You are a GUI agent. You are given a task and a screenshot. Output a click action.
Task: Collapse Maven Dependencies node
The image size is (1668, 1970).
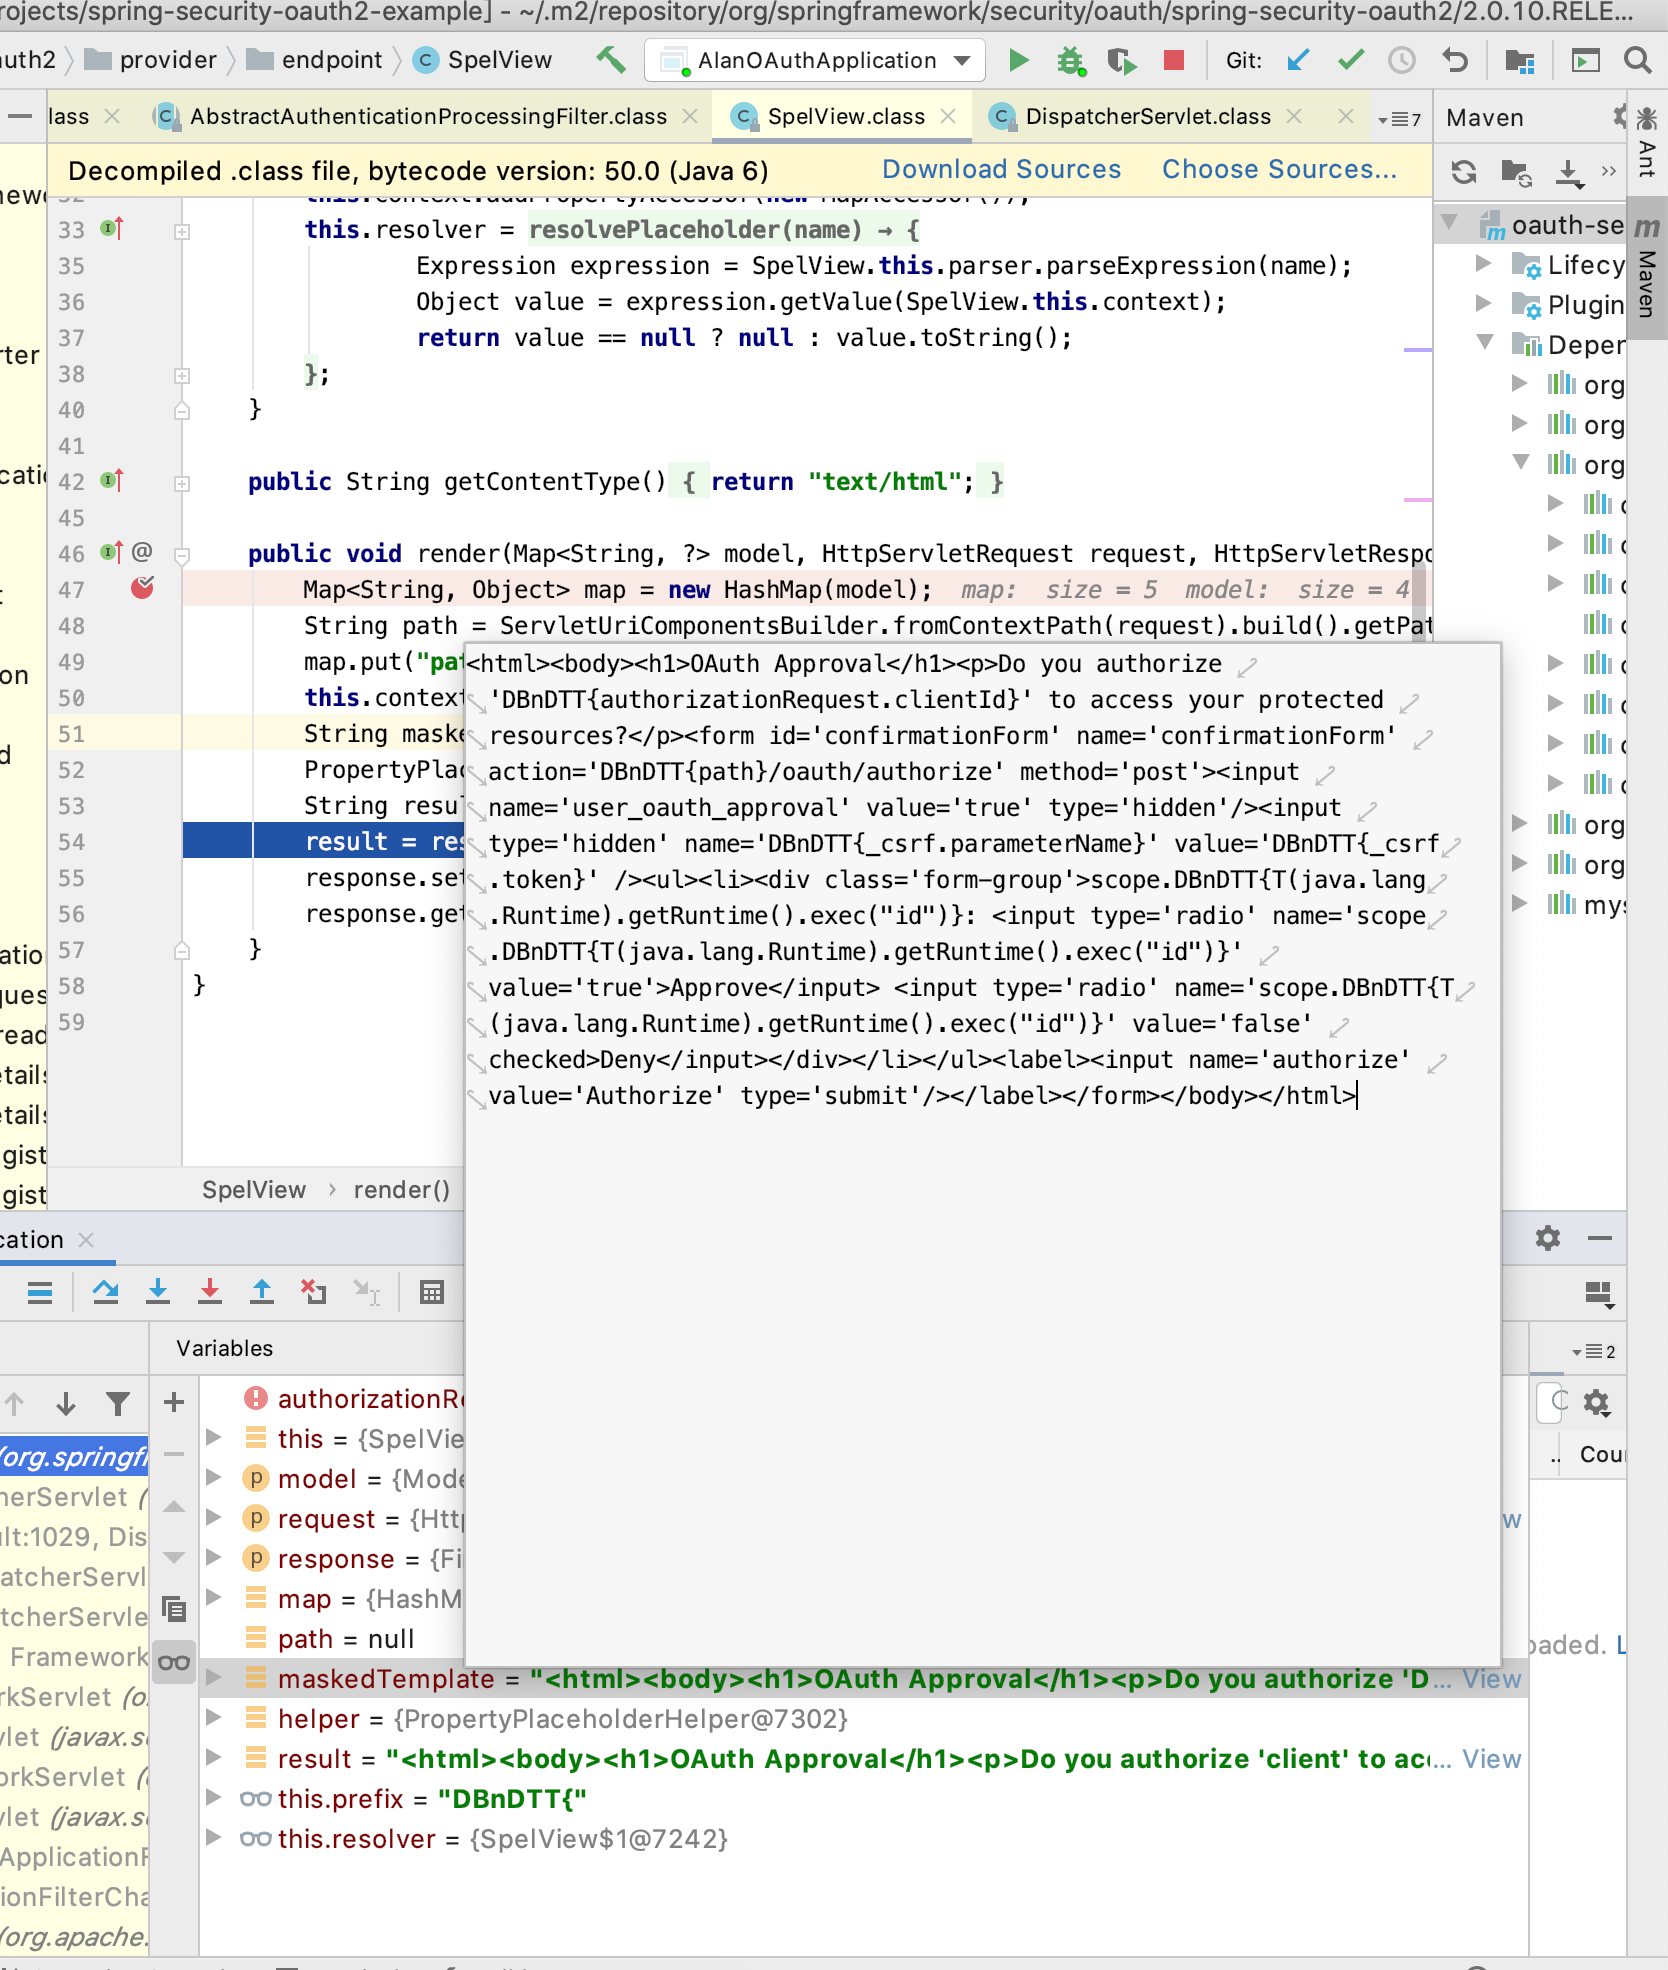tap(1485, 343)
